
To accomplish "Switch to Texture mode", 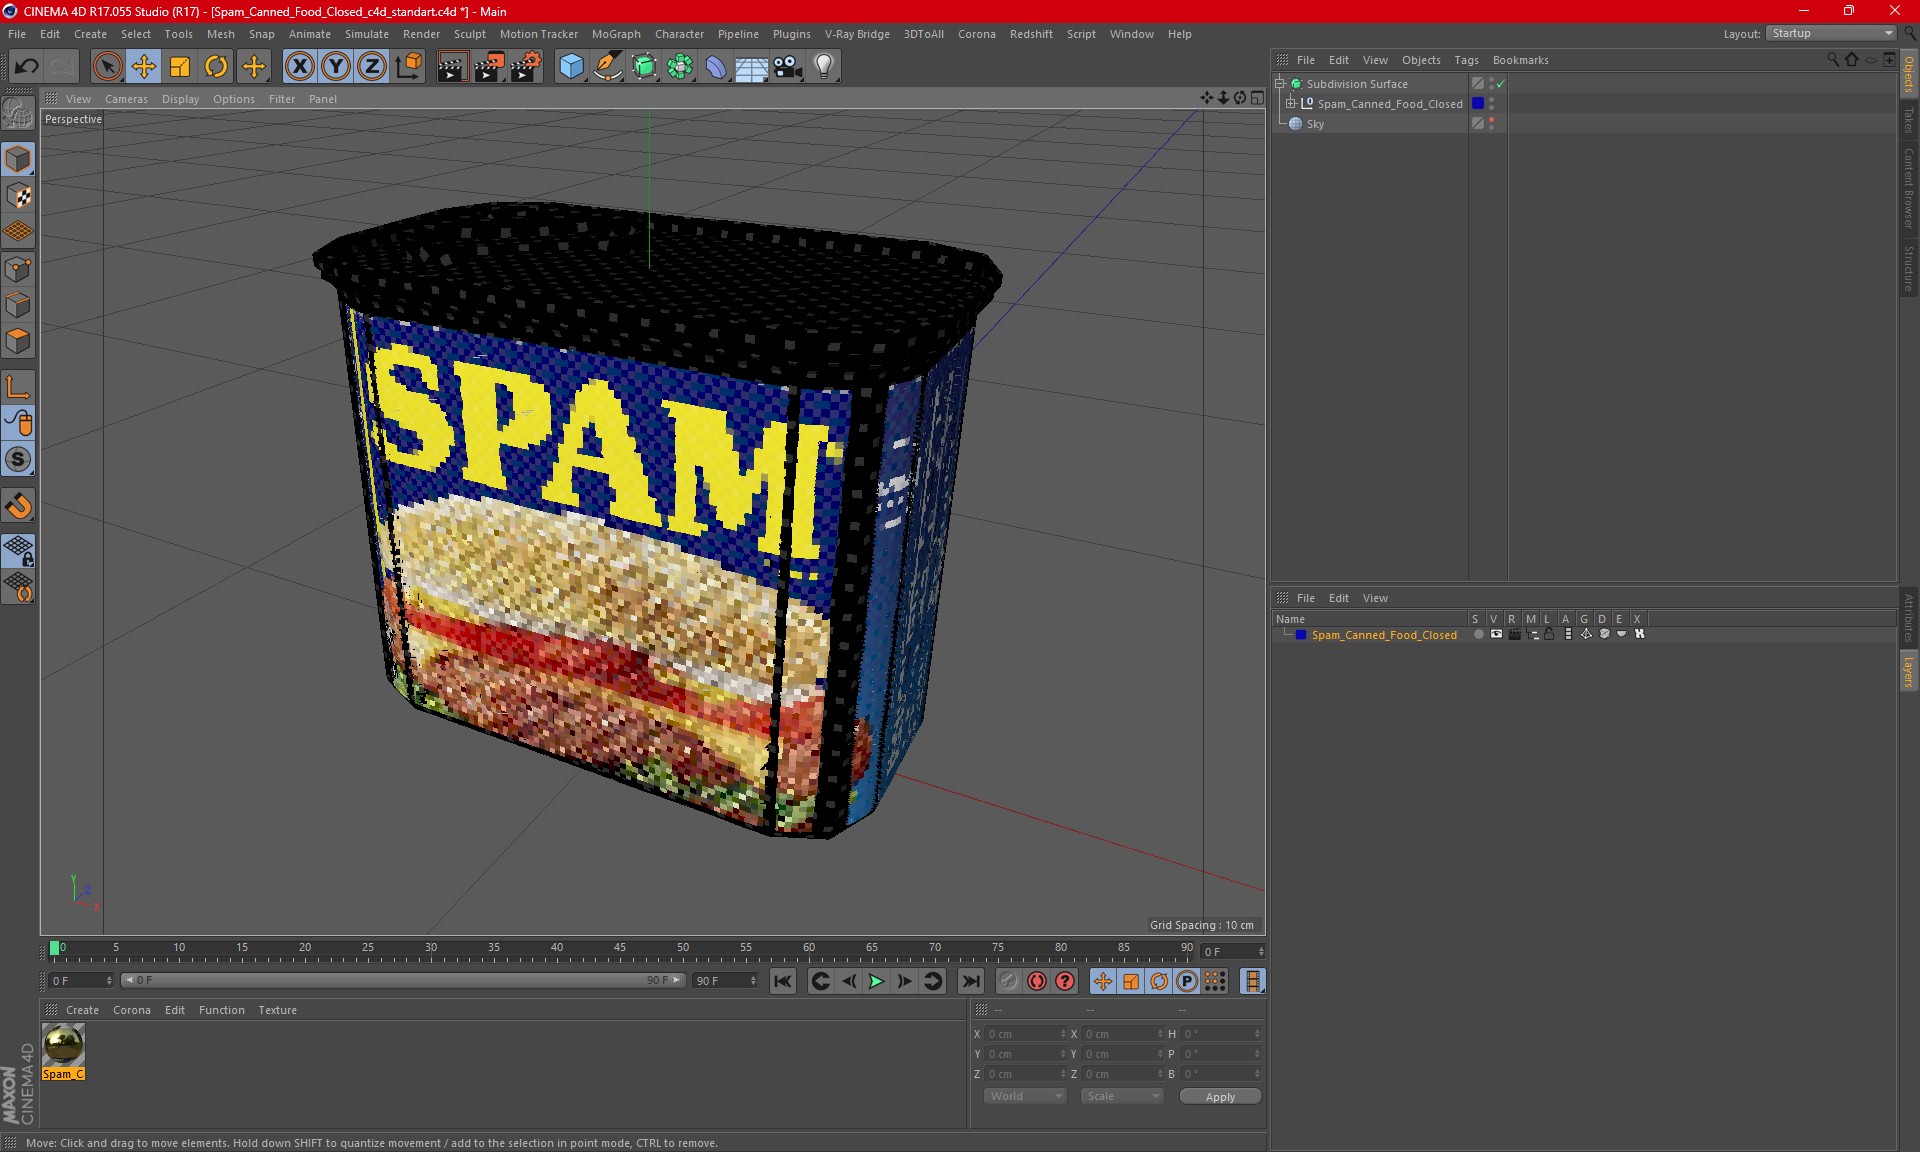I will 18,195.
